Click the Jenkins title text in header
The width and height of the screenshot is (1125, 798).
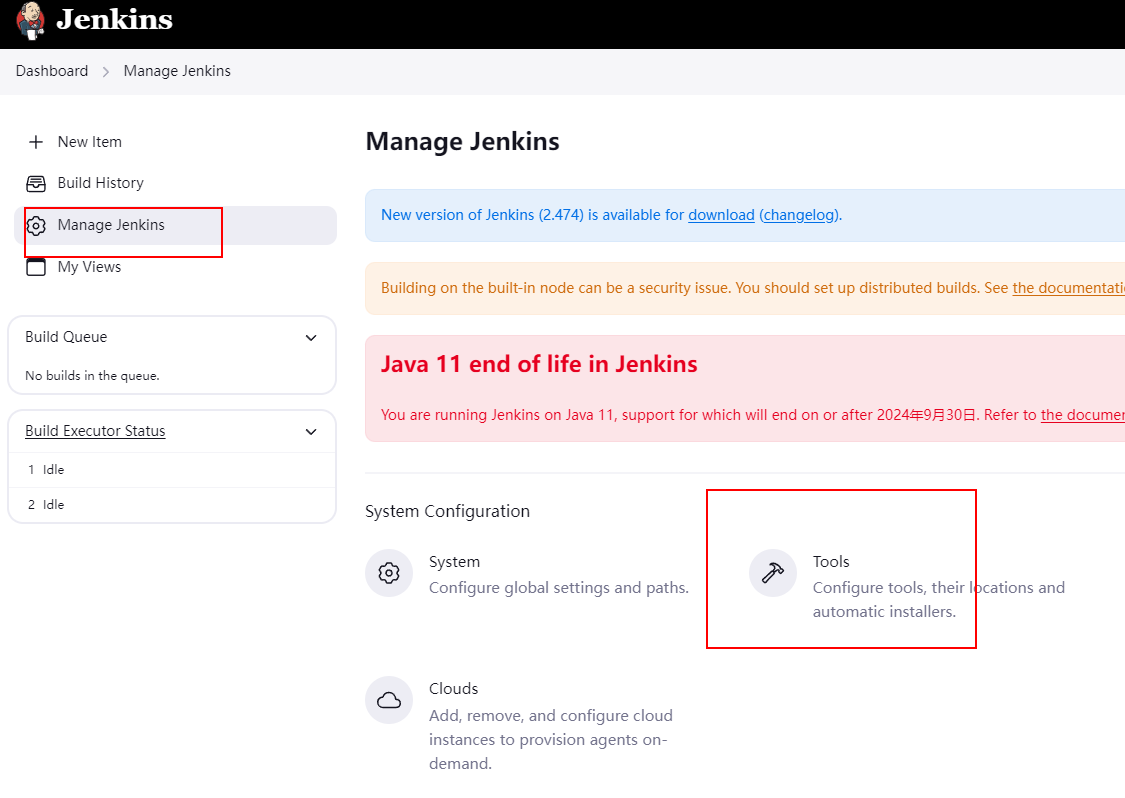click(114, 19)
